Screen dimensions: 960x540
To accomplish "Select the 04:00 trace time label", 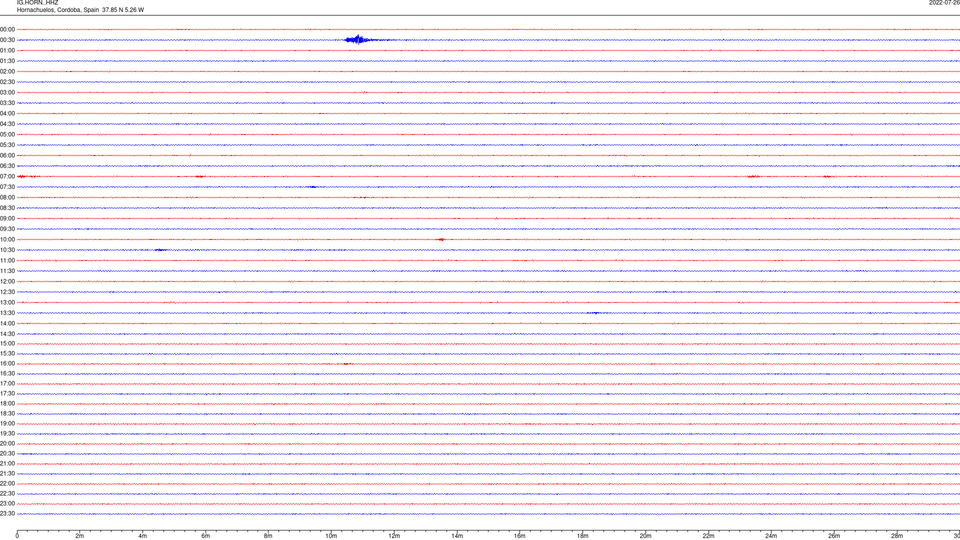I will pyautogui.click(x=7, y=113).
